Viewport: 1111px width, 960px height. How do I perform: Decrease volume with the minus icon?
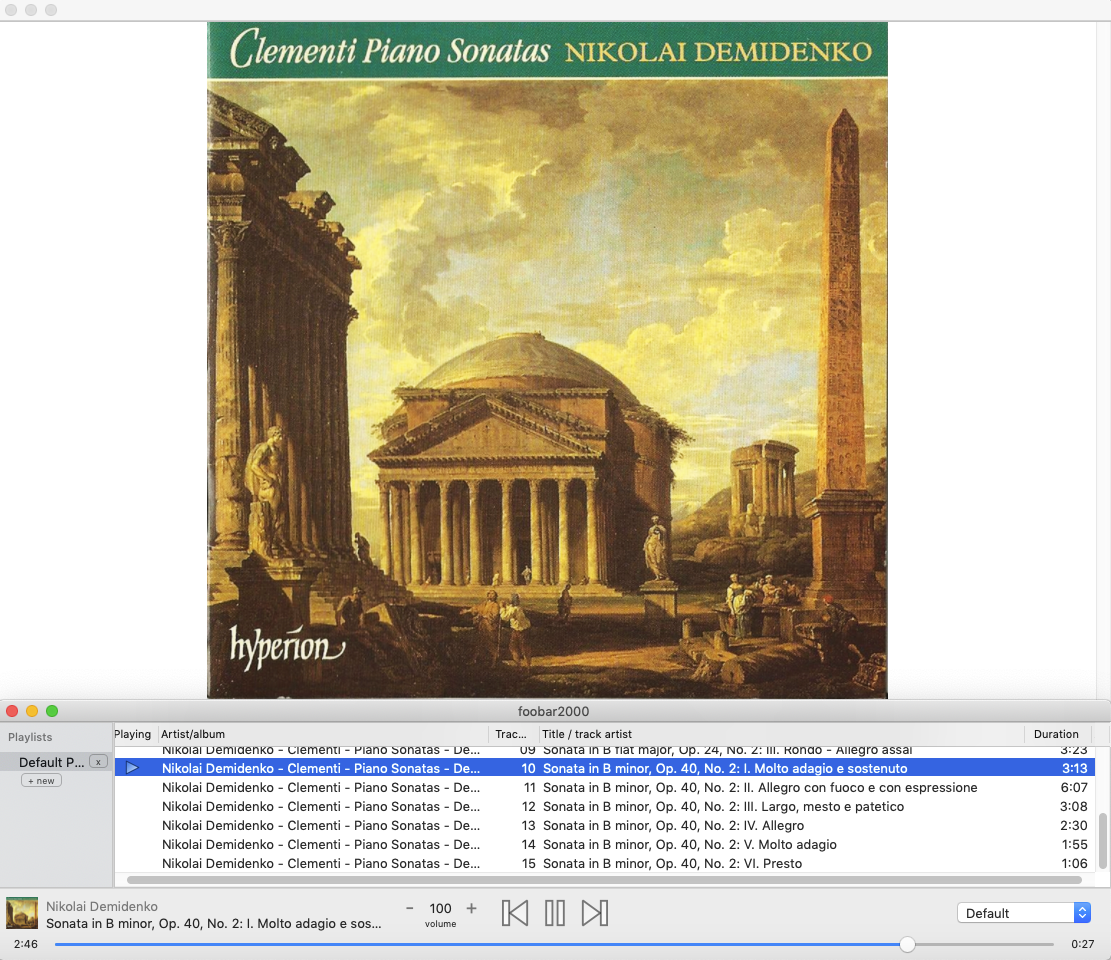point(410,909)
